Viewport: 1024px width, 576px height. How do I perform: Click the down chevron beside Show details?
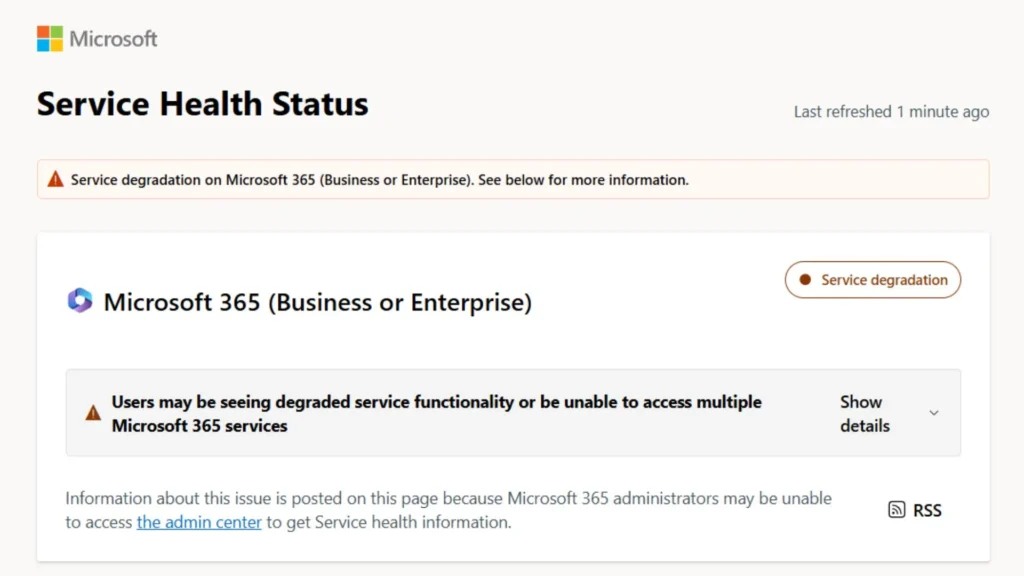tap(934, 412)
